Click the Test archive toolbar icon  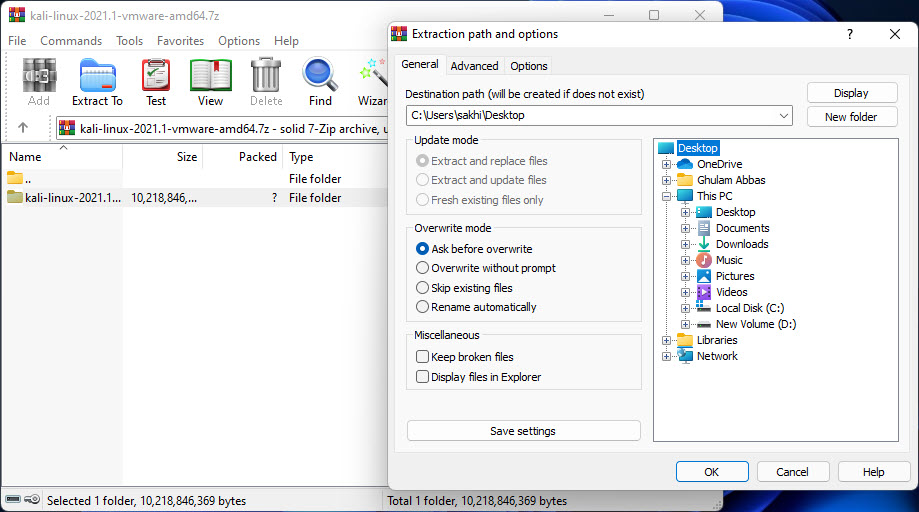pyautogui.click(x=156, y=76)
